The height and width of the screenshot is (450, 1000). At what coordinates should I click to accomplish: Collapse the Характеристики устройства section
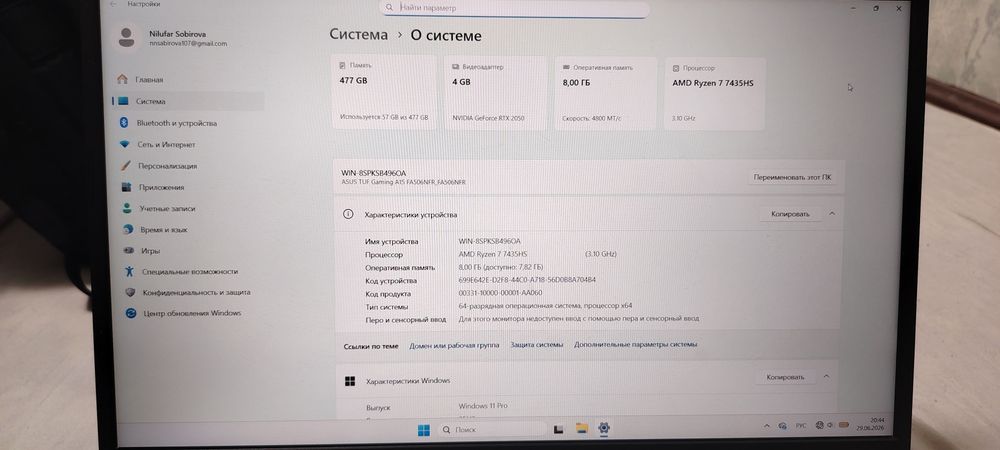(832, 214)
